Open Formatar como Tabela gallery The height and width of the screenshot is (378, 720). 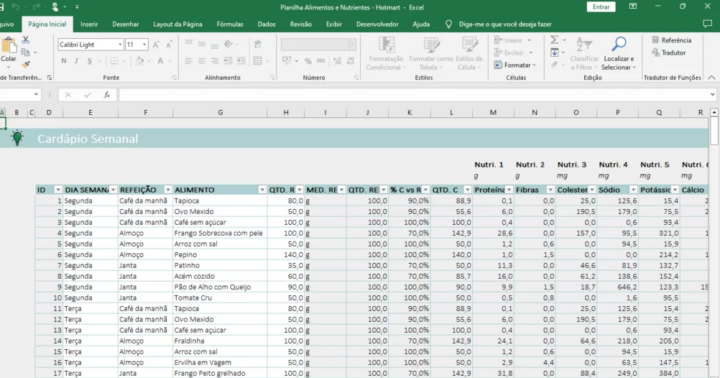(431, 54)
